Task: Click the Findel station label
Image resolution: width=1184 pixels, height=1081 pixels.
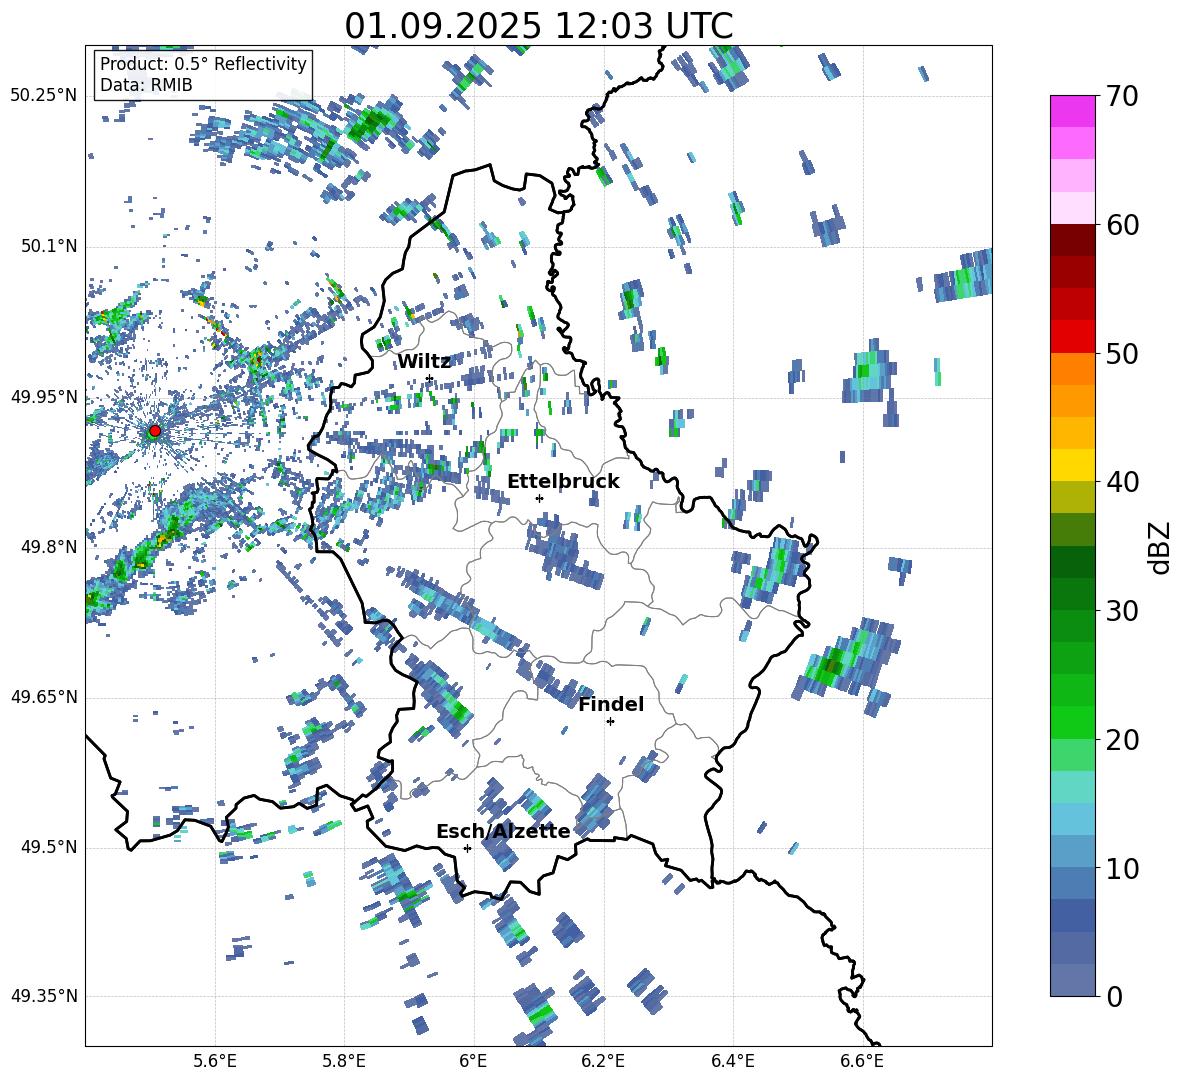Action: tap(611, 704)
